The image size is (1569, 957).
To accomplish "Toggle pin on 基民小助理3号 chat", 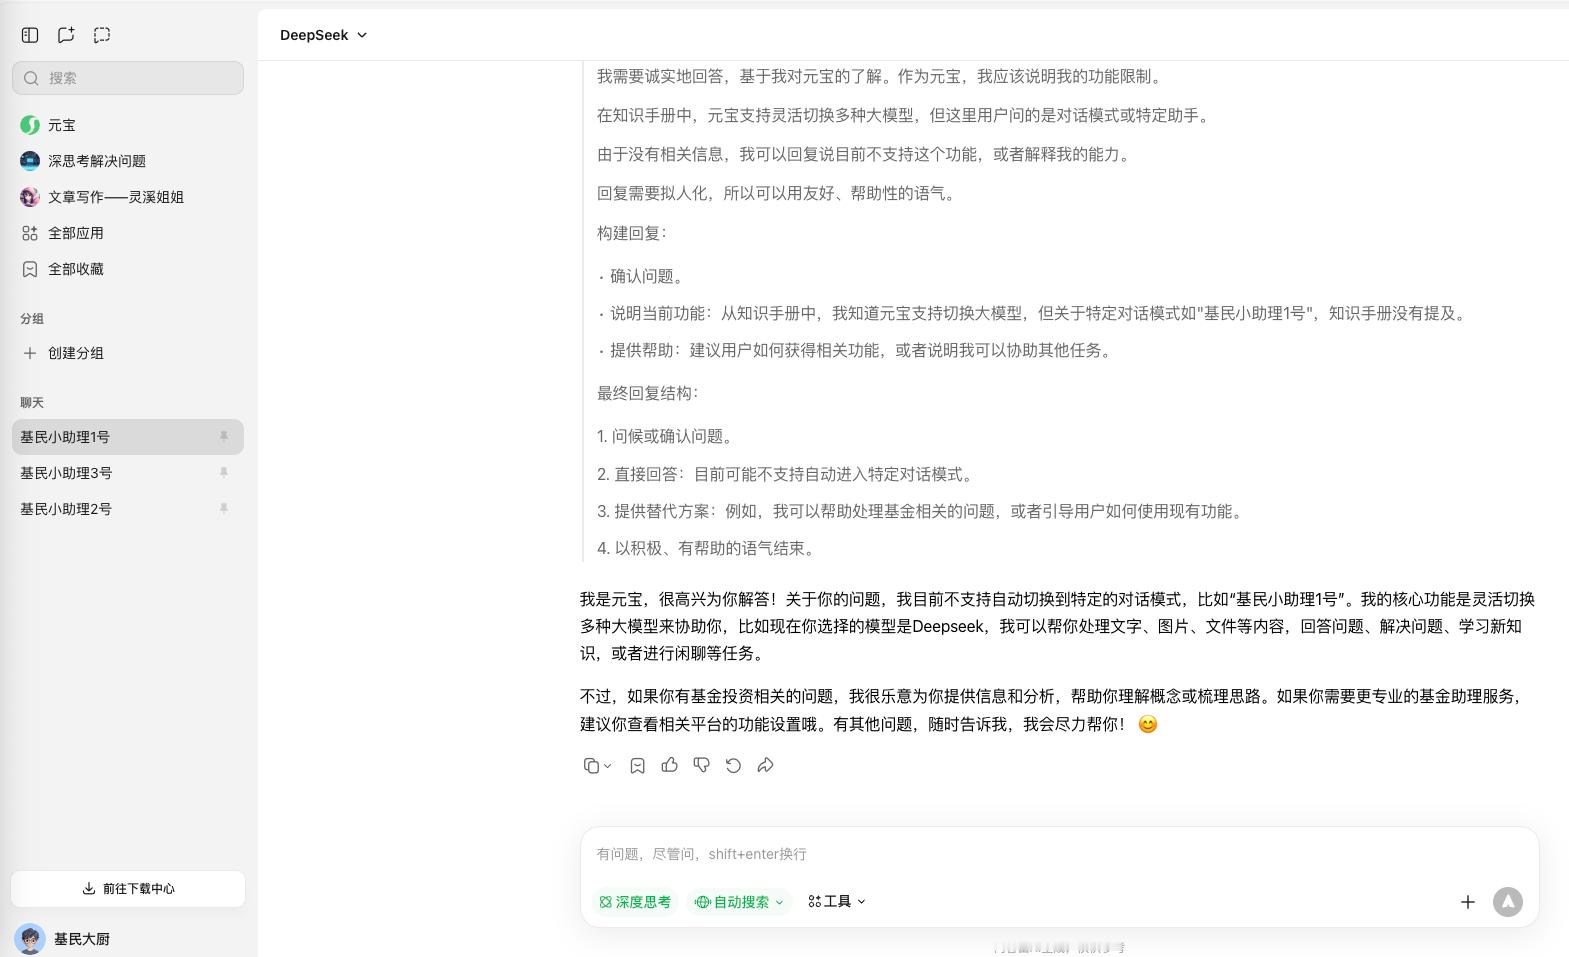I will (224, 473).
